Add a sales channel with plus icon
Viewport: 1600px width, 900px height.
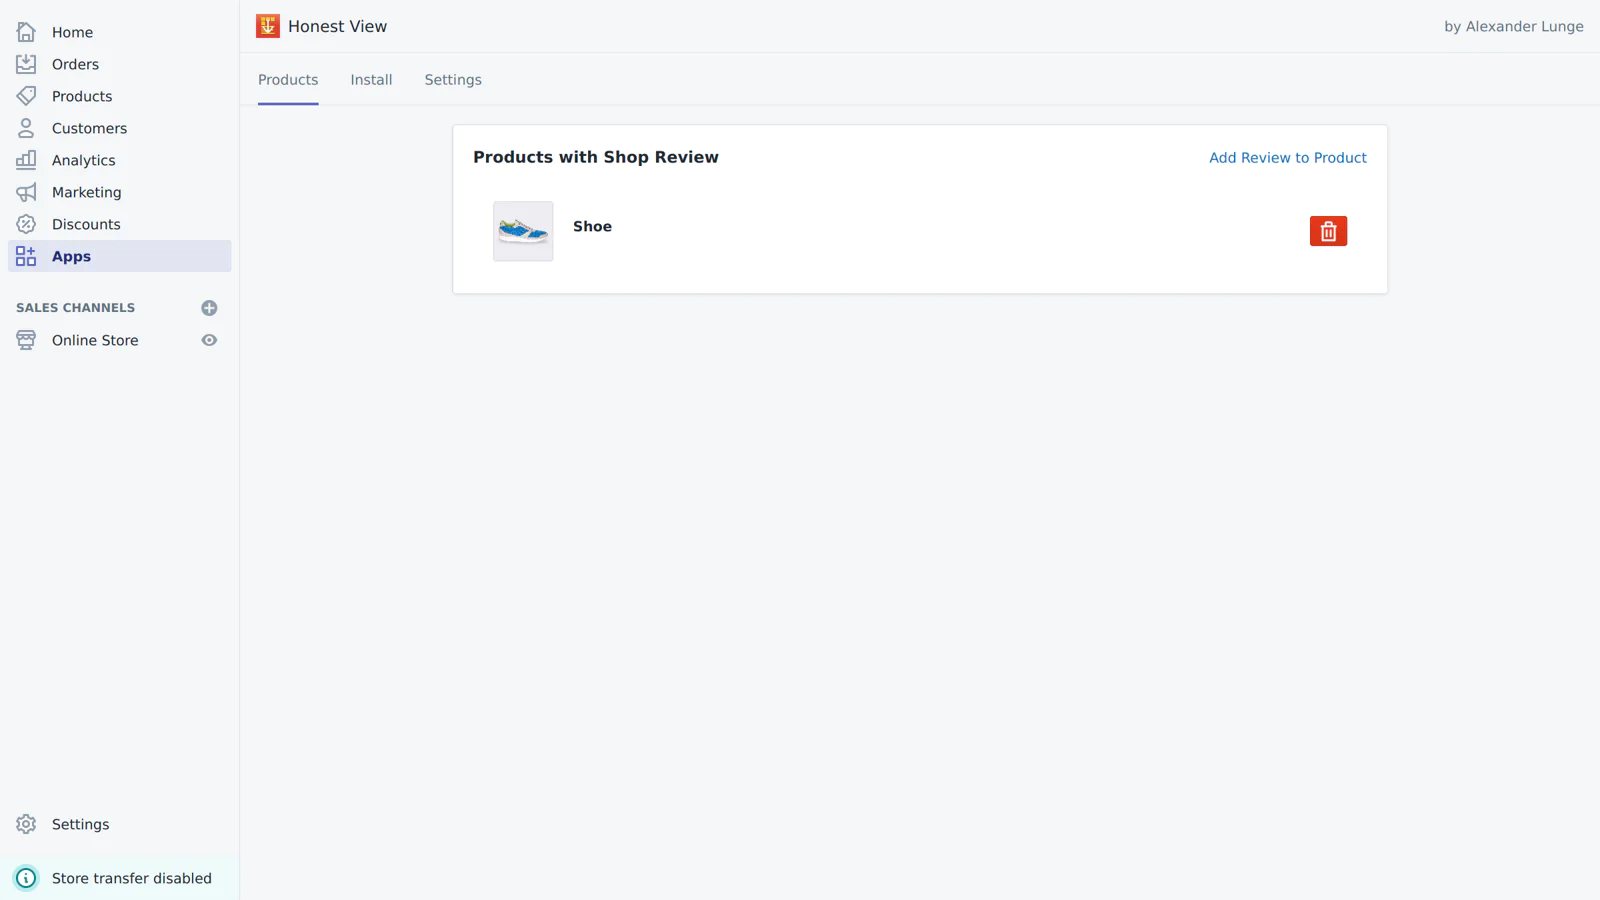209,308
